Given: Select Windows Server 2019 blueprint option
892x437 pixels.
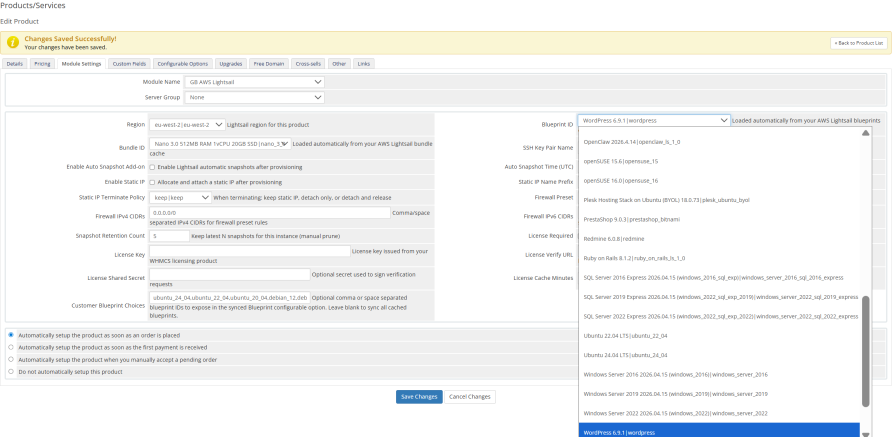Looking at the screenshot, I should pos(720,394).
